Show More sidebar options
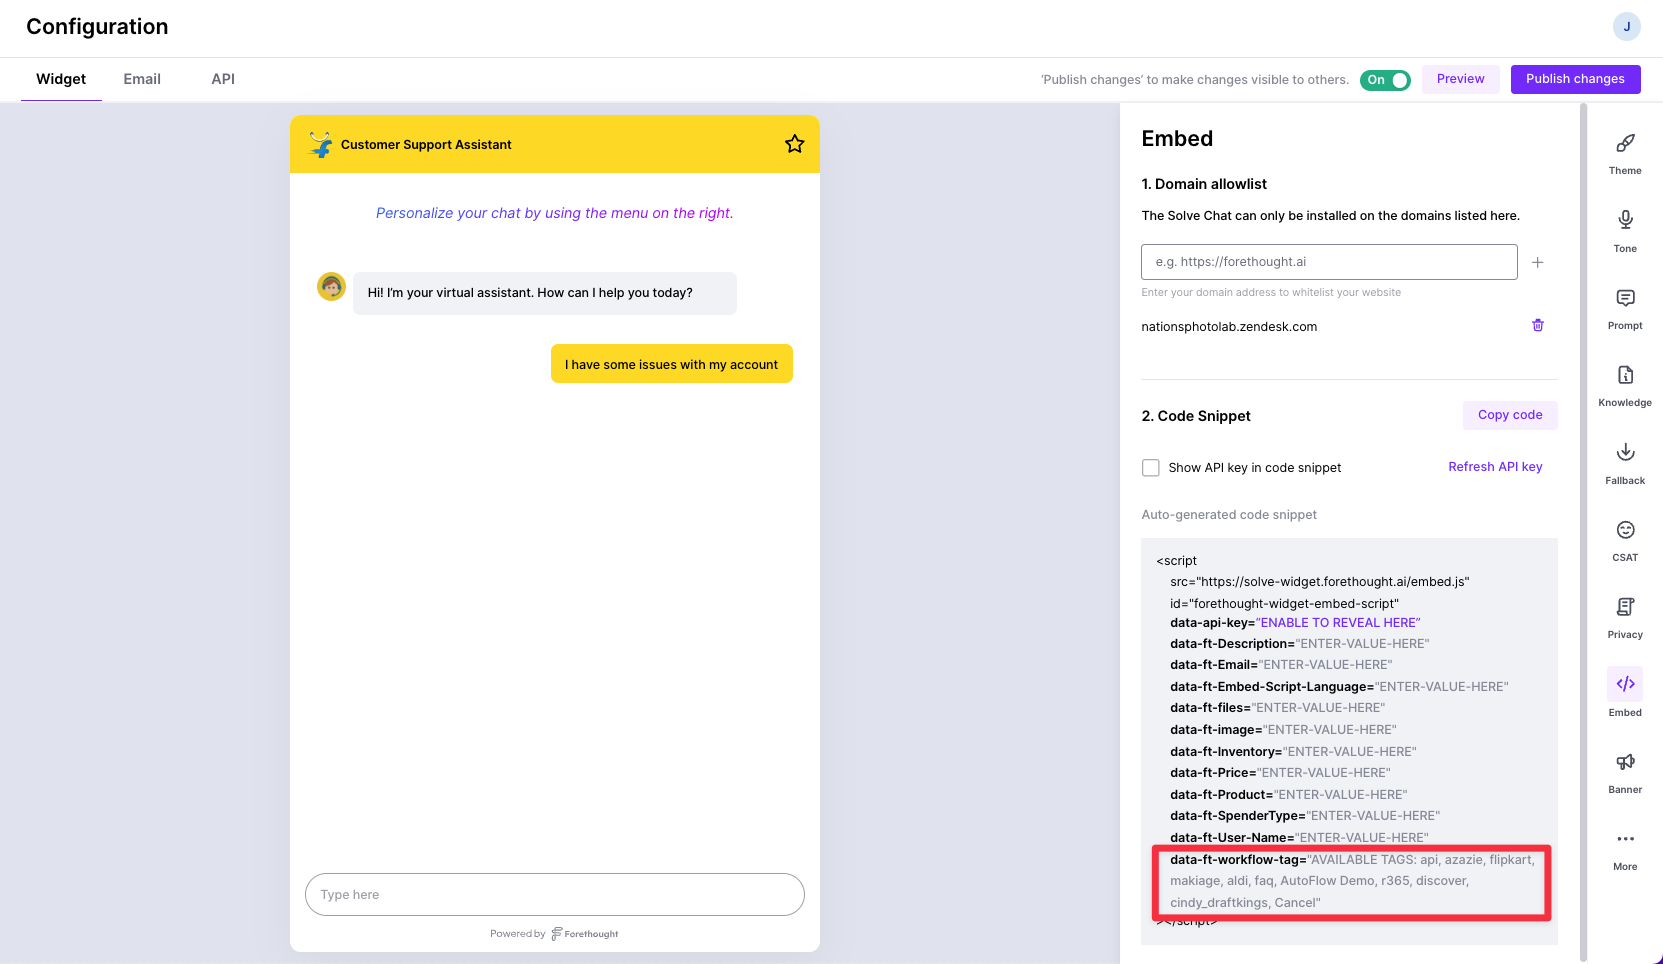 point(1625,850)
